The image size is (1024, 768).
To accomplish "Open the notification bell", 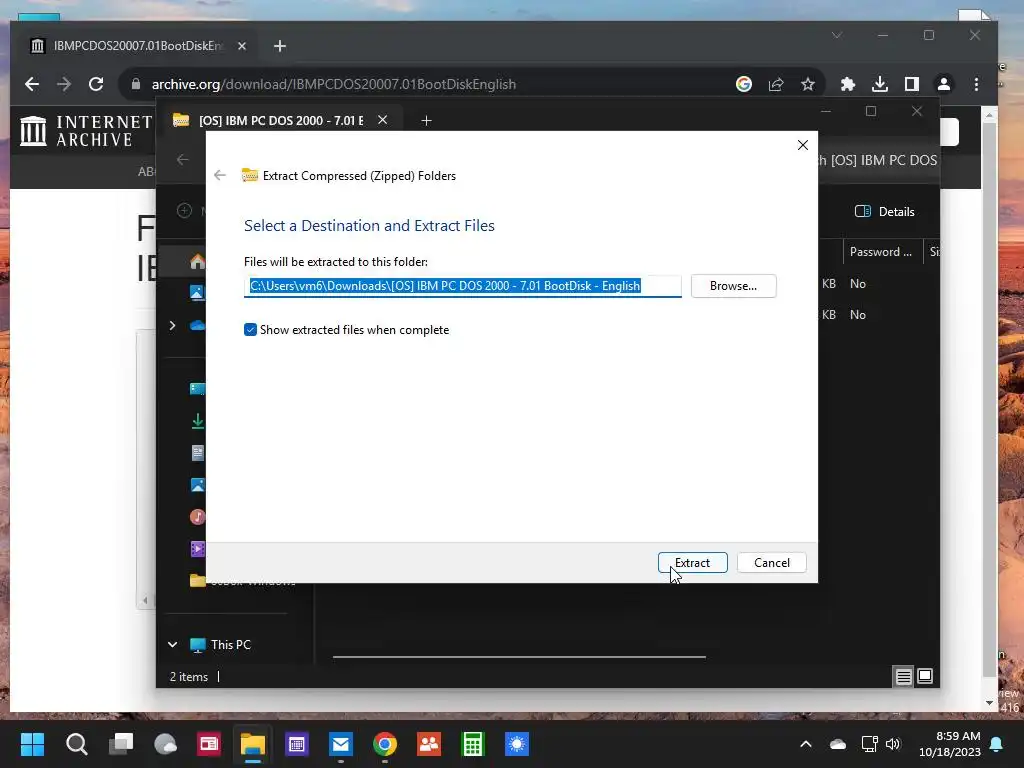I will [x=997, y=744].
